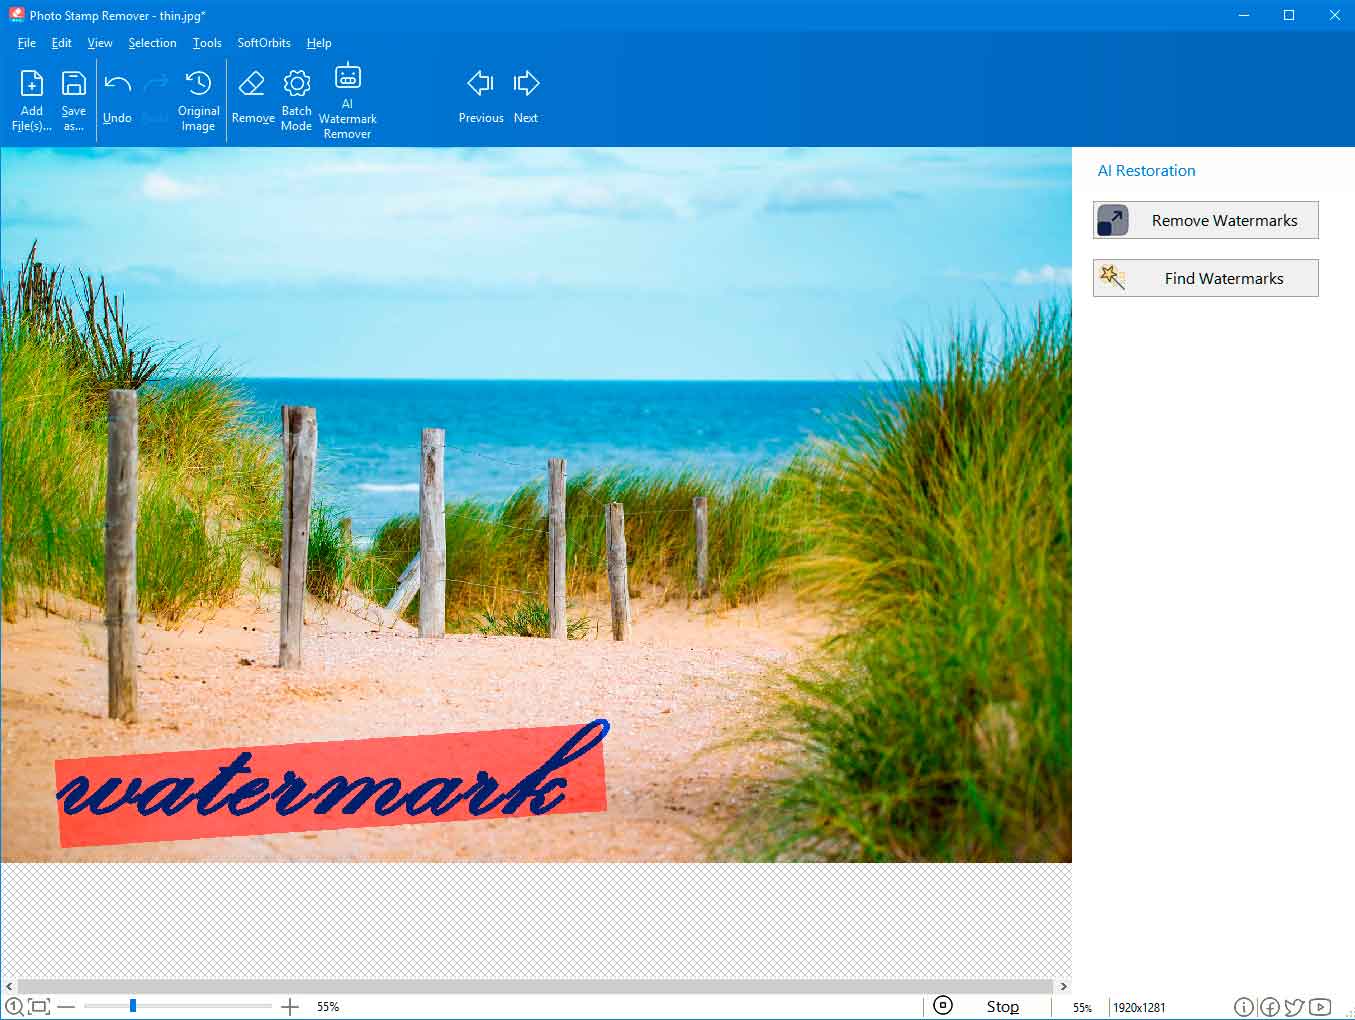This screenshot has width=1355, height=1020.
Task: Go to the Next image
Action: pos(526,95)
